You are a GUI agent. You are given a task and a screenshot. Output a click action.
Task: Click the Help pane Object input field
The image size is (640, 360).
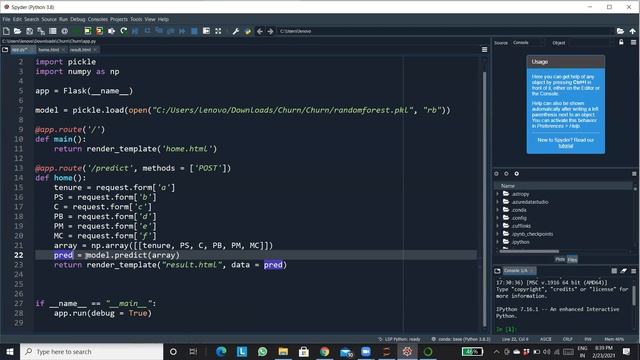tap(590, 42)
